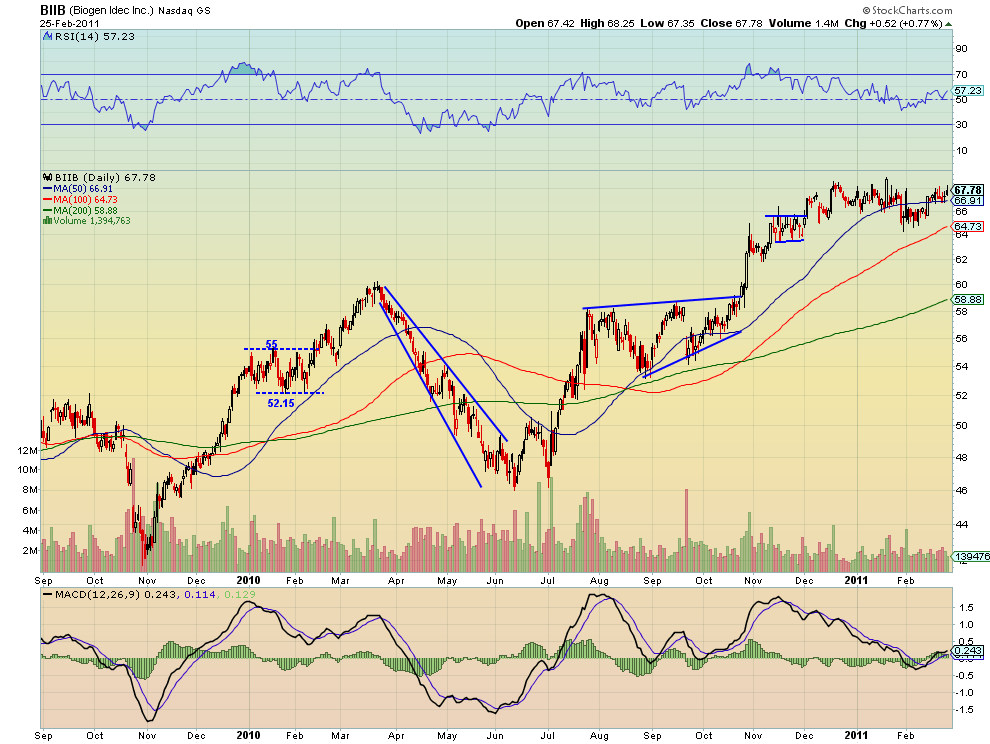Click the Low 67.35 value
The image size is (990, 744).
667,23
